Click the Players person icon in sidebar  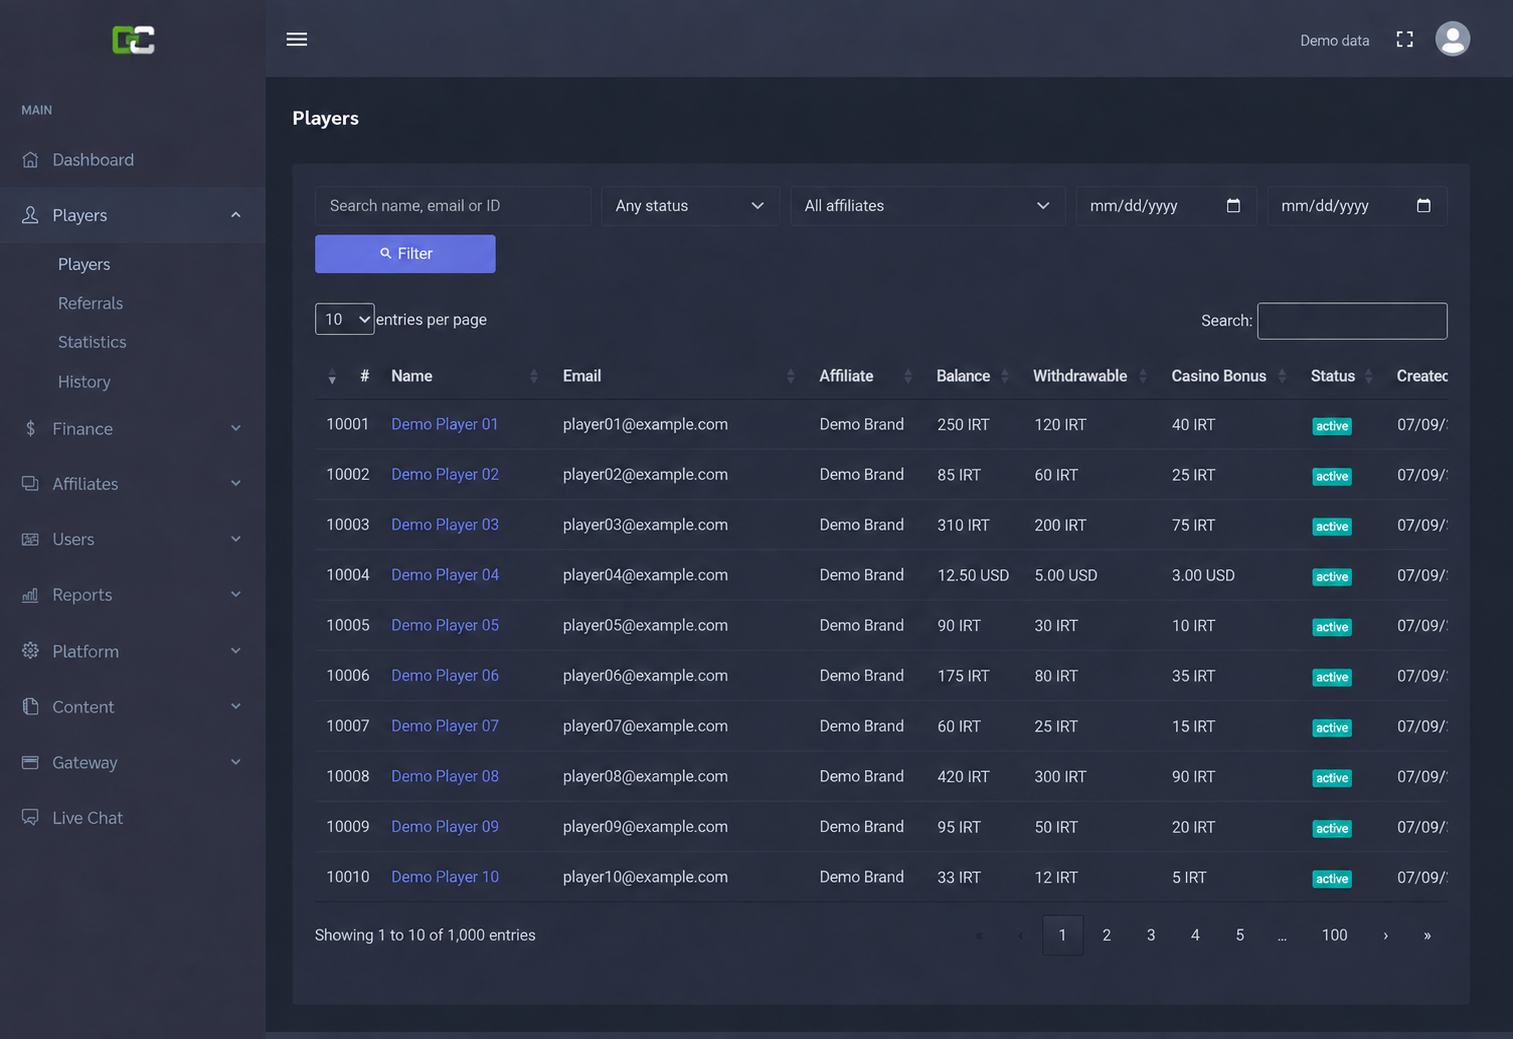tap(30, 215)
